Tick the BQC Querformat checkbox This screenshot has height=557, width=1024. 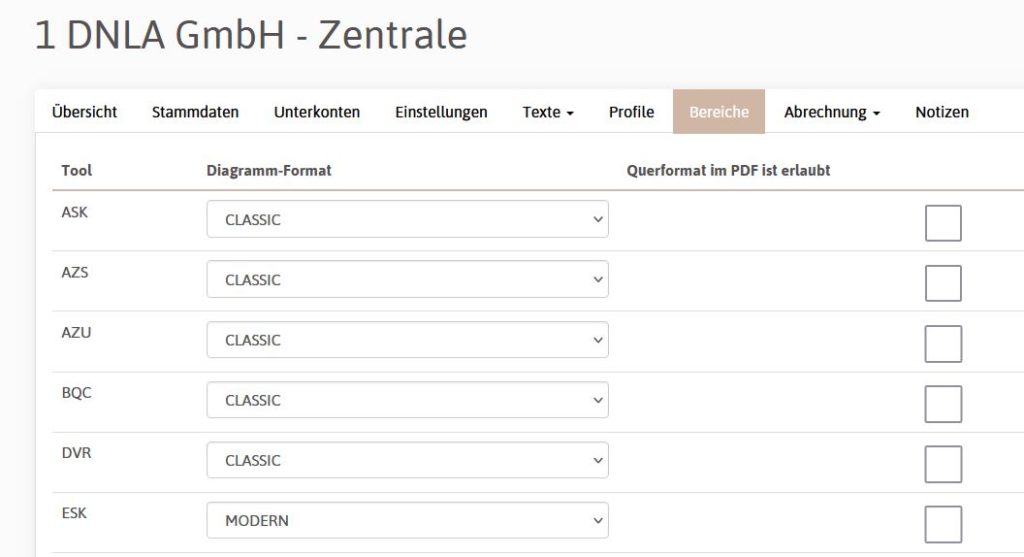943,404
